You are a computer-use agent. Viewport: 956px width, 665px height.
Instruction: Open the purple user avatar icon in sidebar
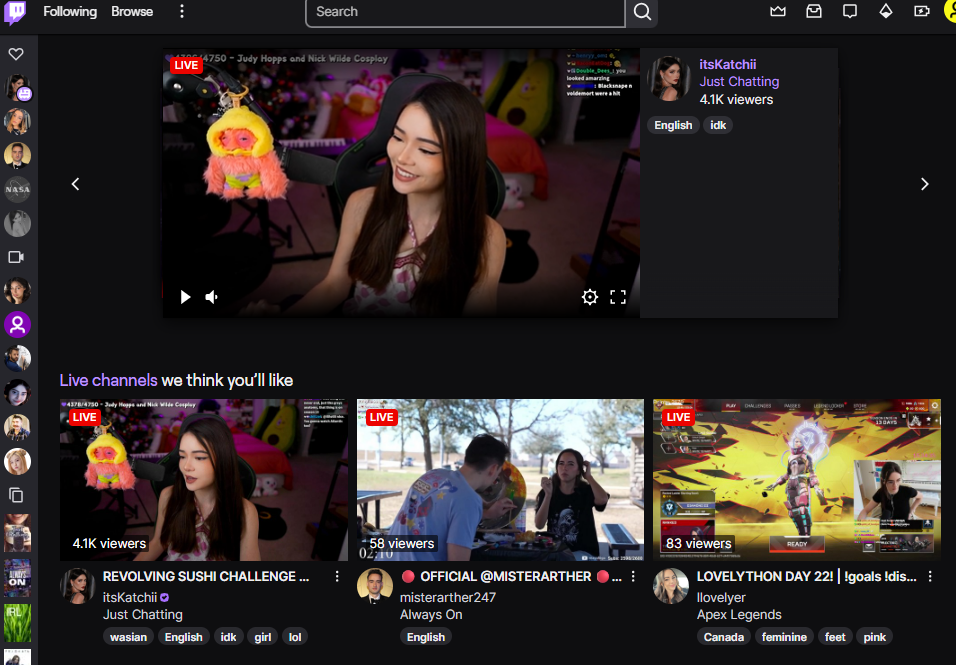tap(17, 324)
